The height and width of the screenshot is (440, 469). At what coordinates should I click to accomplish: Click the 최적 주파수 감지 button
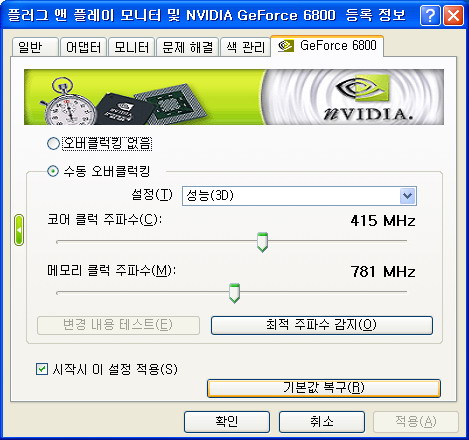coord(322,325)
